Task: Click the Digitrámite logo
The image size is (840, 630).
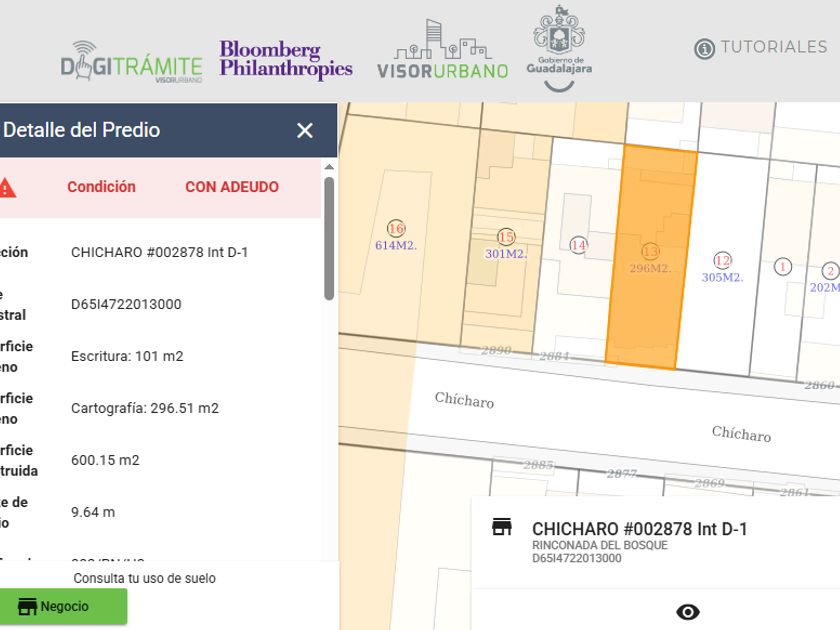Action: point(131,62)
